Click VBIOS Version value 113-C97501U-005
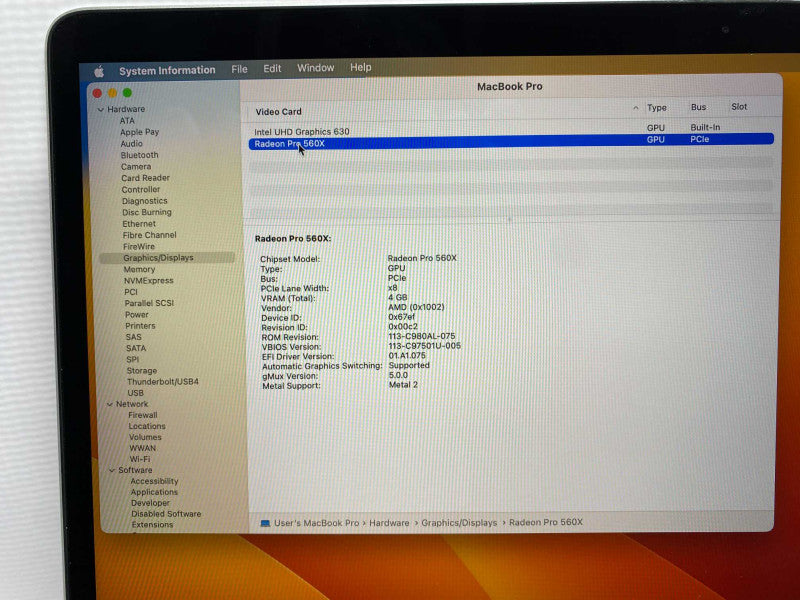Viewport: 800px width, 600px height. pyautogui.click(x=424, y=346)
